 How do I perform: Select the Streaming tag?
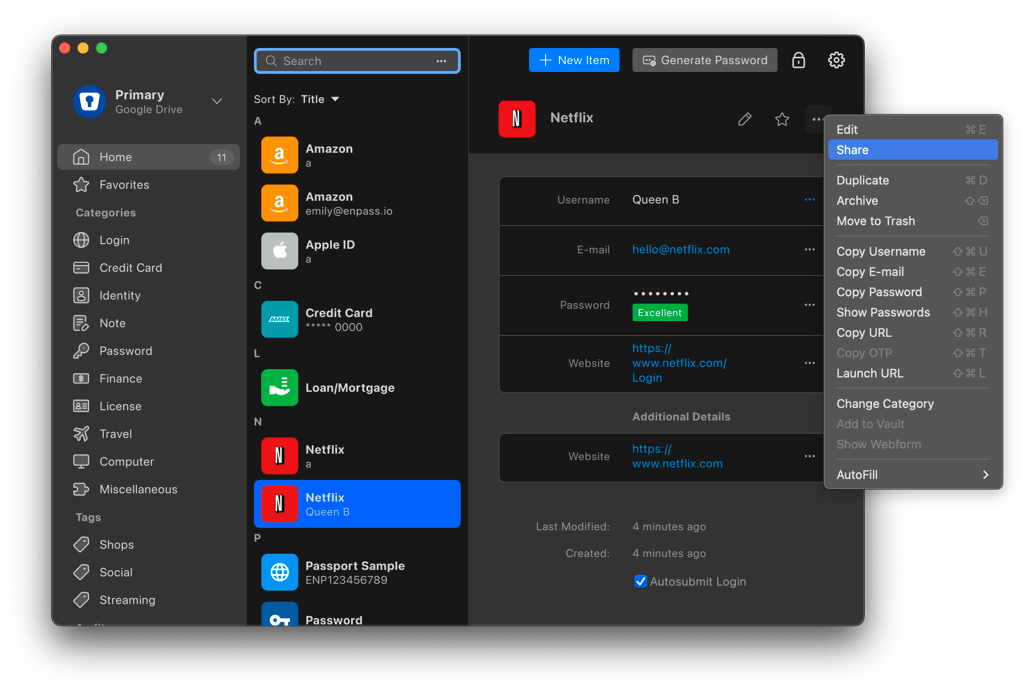point(149,600)
